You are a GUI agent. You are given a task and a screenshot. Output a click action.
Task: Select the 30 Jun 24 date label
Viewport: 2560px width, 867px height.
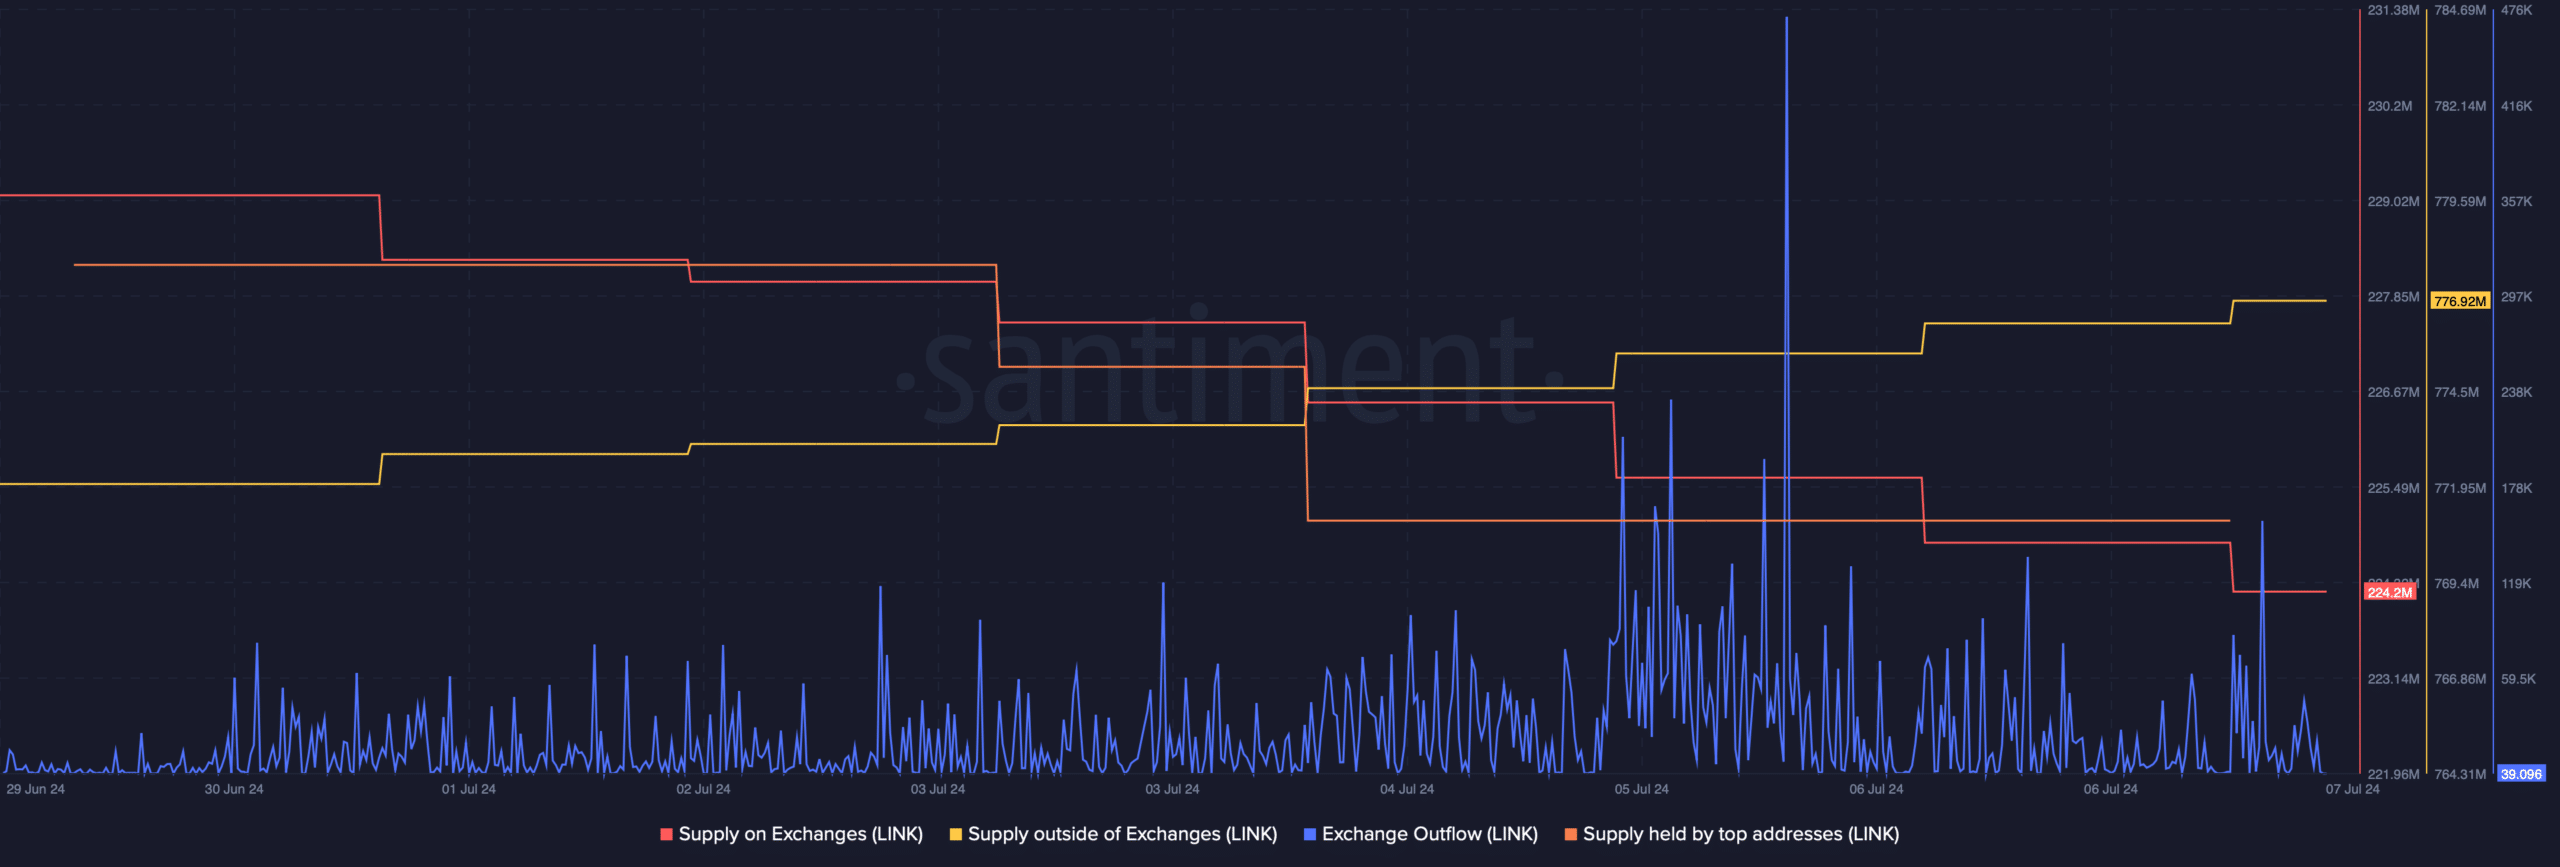tap(234, 789)
